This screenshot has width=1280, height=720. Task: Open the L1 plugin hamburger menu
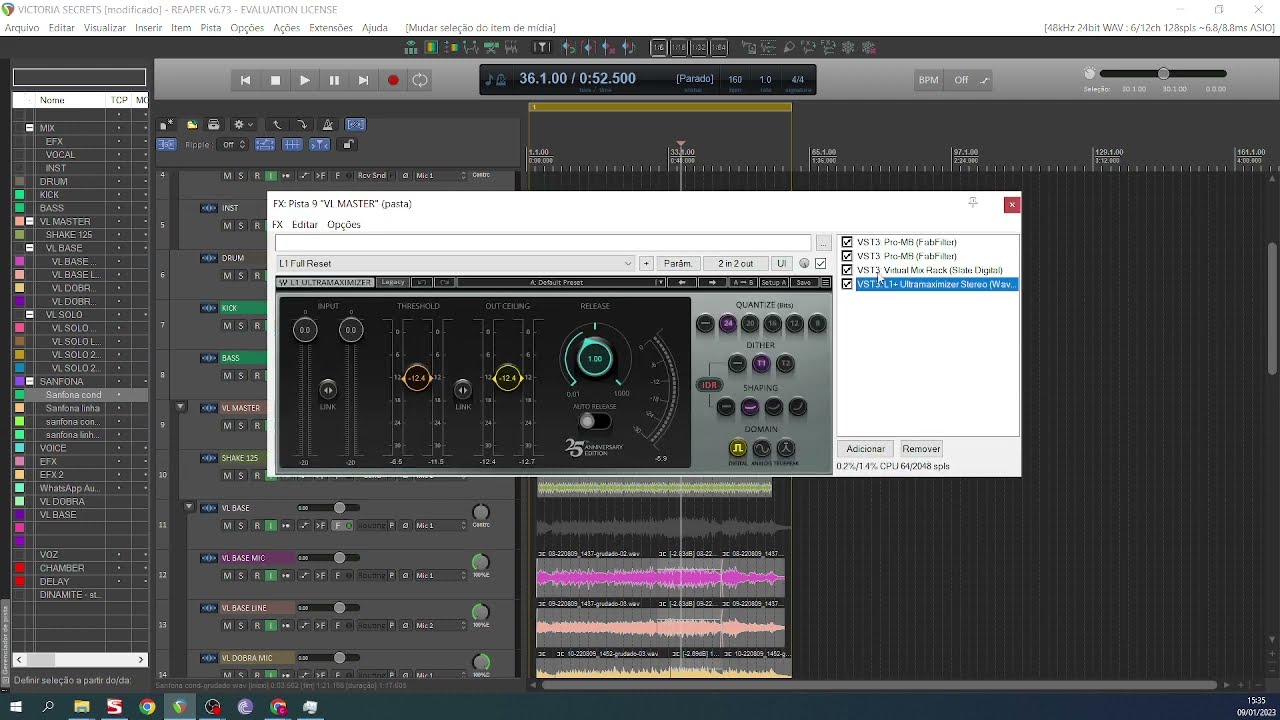(x=825, y=283)
